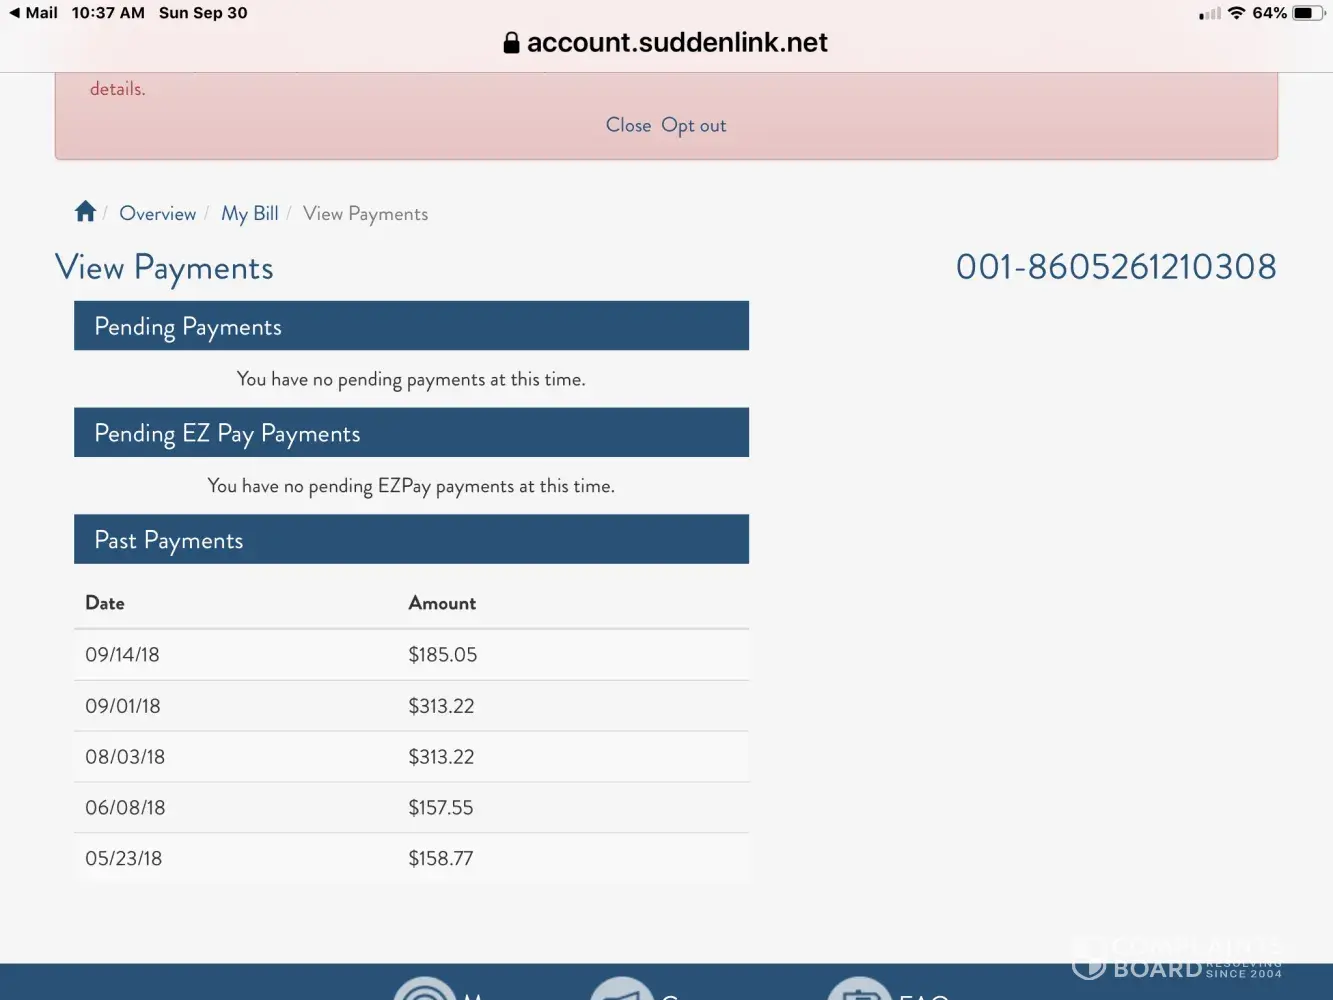The width and height of the screenshot is (1333, 1000).
Task: Tap the Sun Sep 30 date
Action: tap(203, 13)
